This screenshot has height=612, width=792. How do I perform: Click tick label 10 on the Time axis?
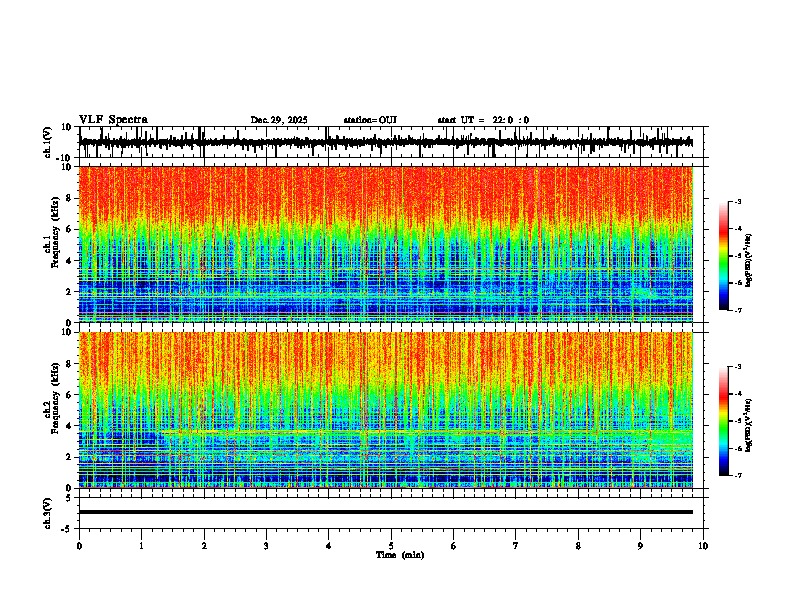pos(703,546)
